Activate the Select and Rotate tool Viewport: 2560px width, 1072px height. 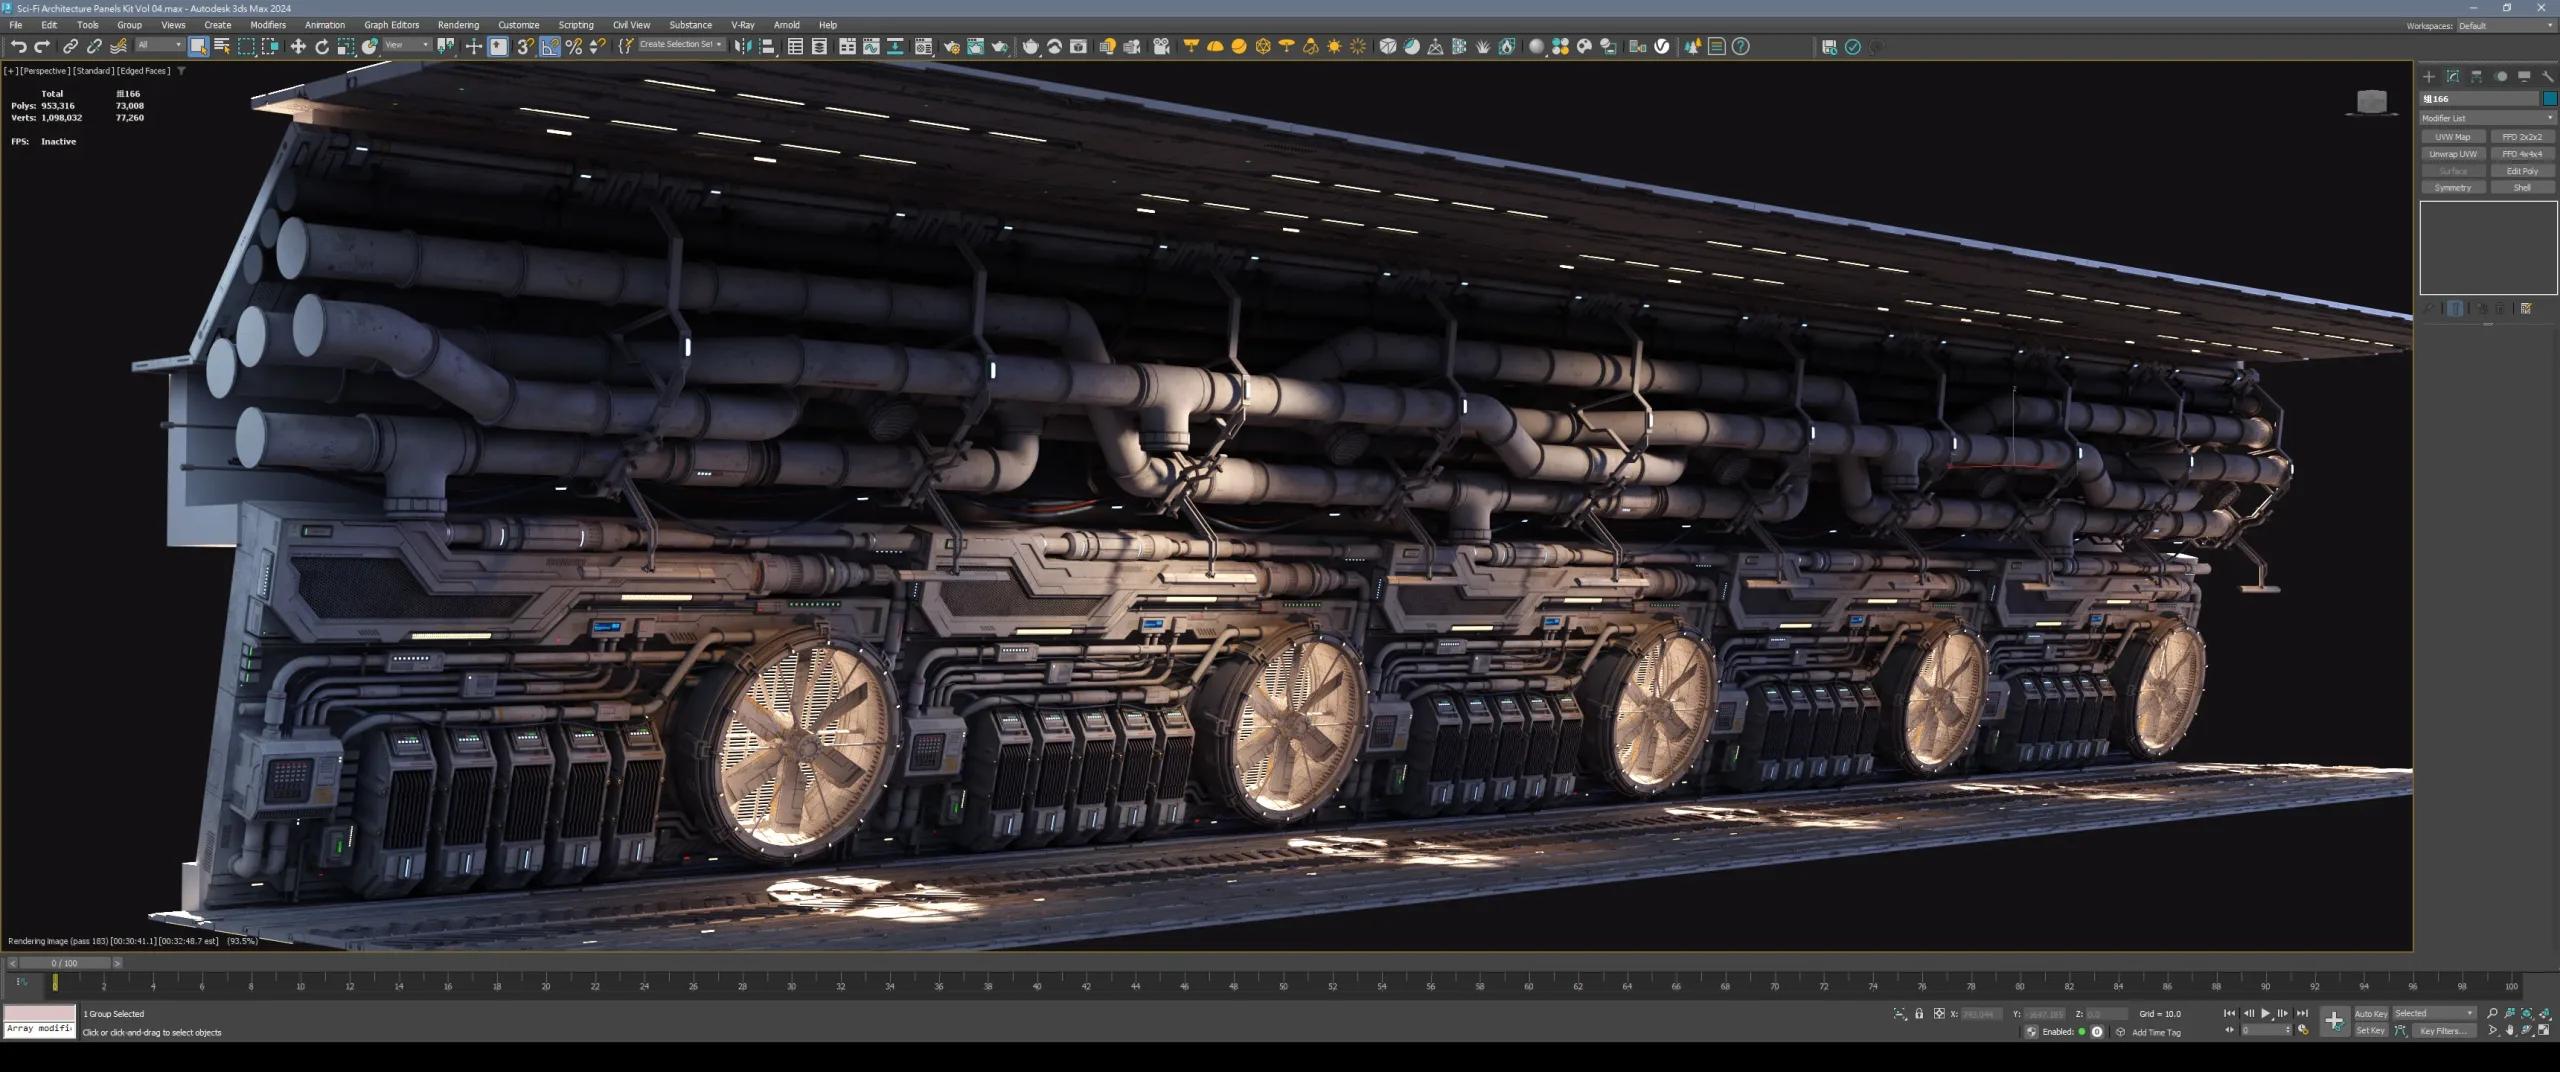(x=322, y=47)
